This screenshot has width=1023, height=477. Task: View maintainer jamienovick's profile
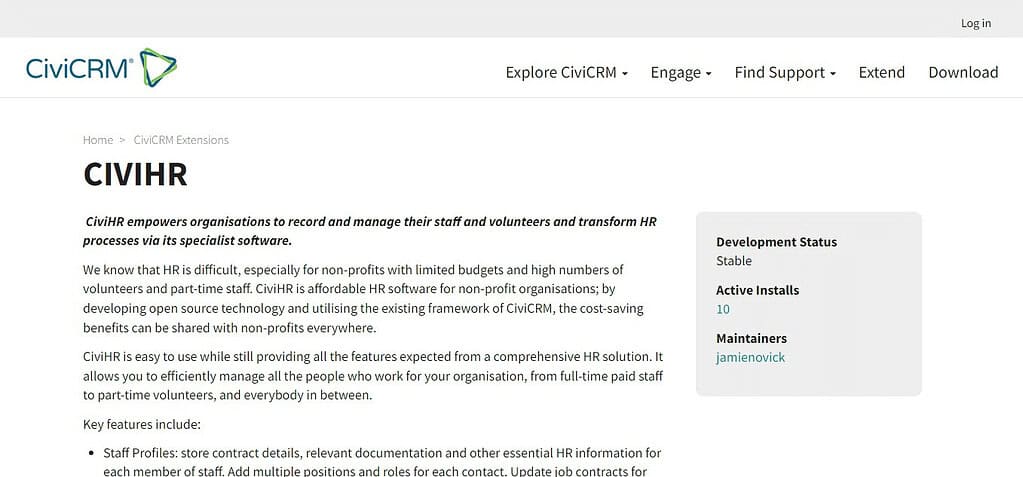pos(750,358)
